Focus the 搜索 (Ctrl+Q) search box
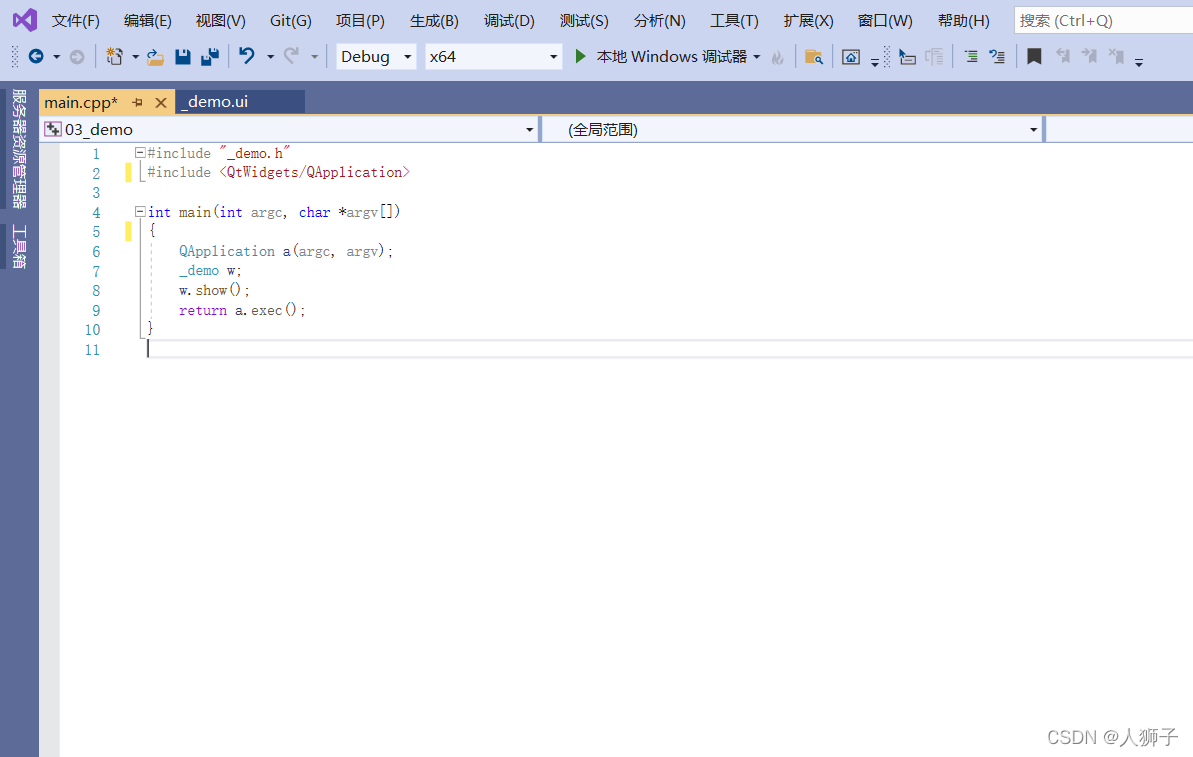 (x=1103, y=21)
